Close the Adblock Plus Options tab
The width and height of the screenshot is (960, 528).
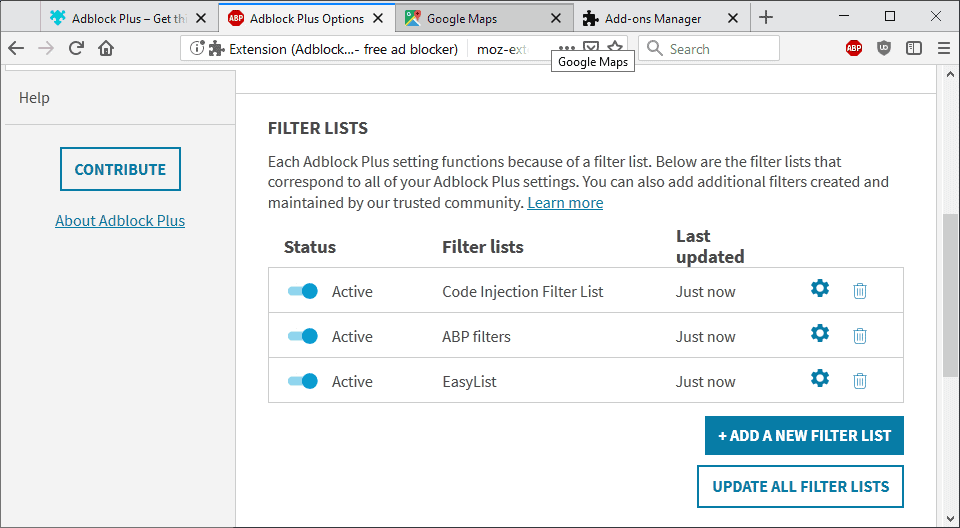(x=378, y=18)
